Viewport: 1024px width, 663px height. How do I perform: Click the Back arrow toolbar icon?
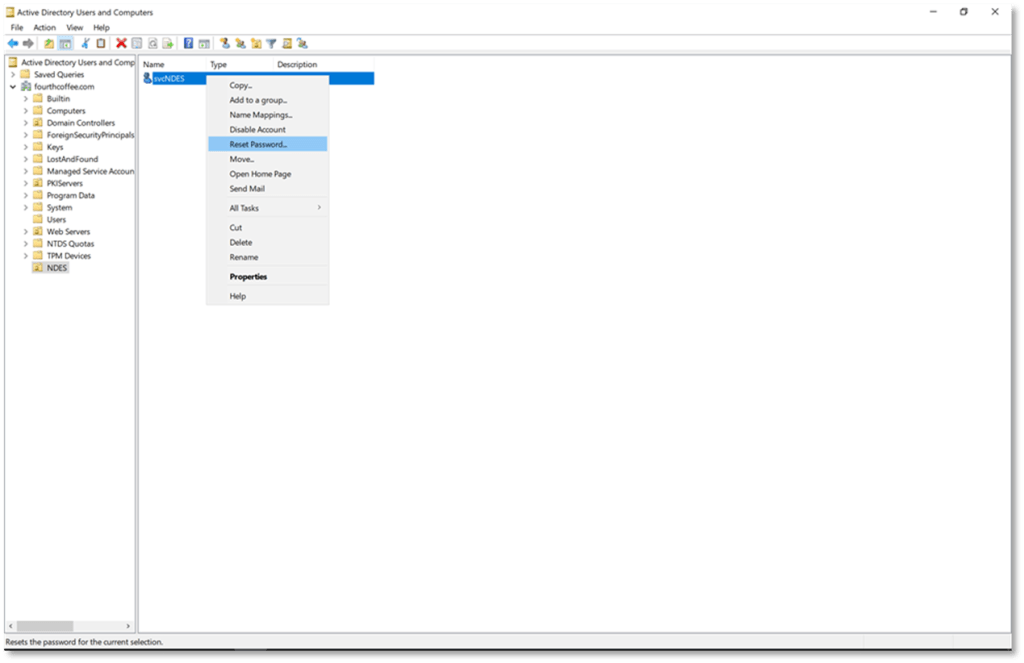click(x=12, y=43)
